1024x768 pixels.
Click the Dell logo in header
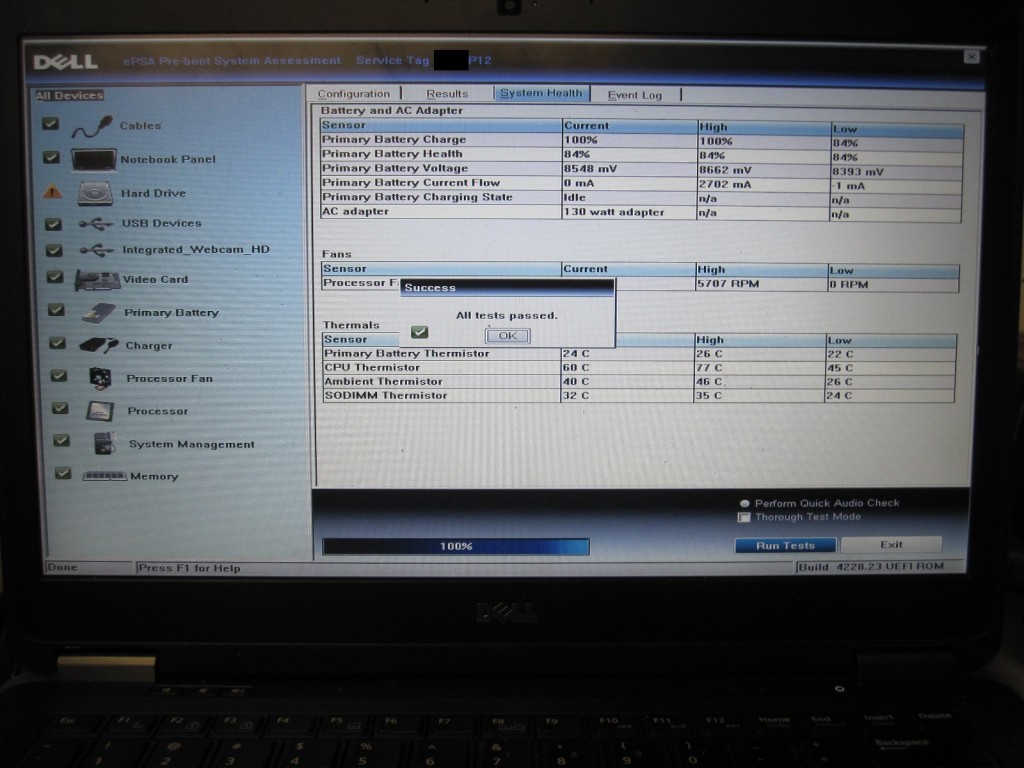pyautogui.click(x=65, y=62)
